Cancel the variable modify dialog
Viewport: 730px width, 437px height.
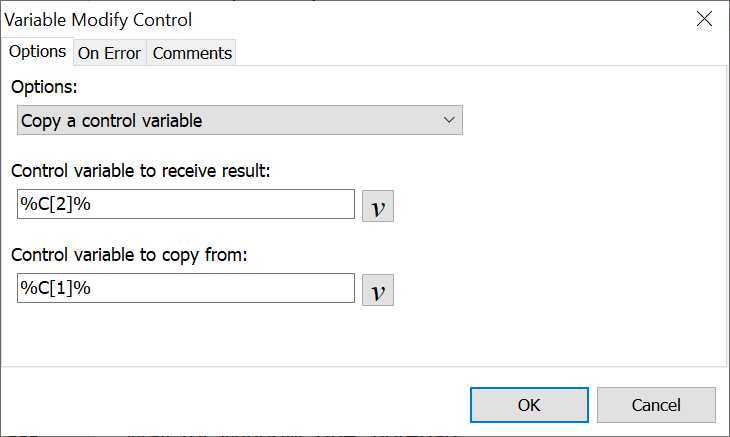click(x=656, y=405)
